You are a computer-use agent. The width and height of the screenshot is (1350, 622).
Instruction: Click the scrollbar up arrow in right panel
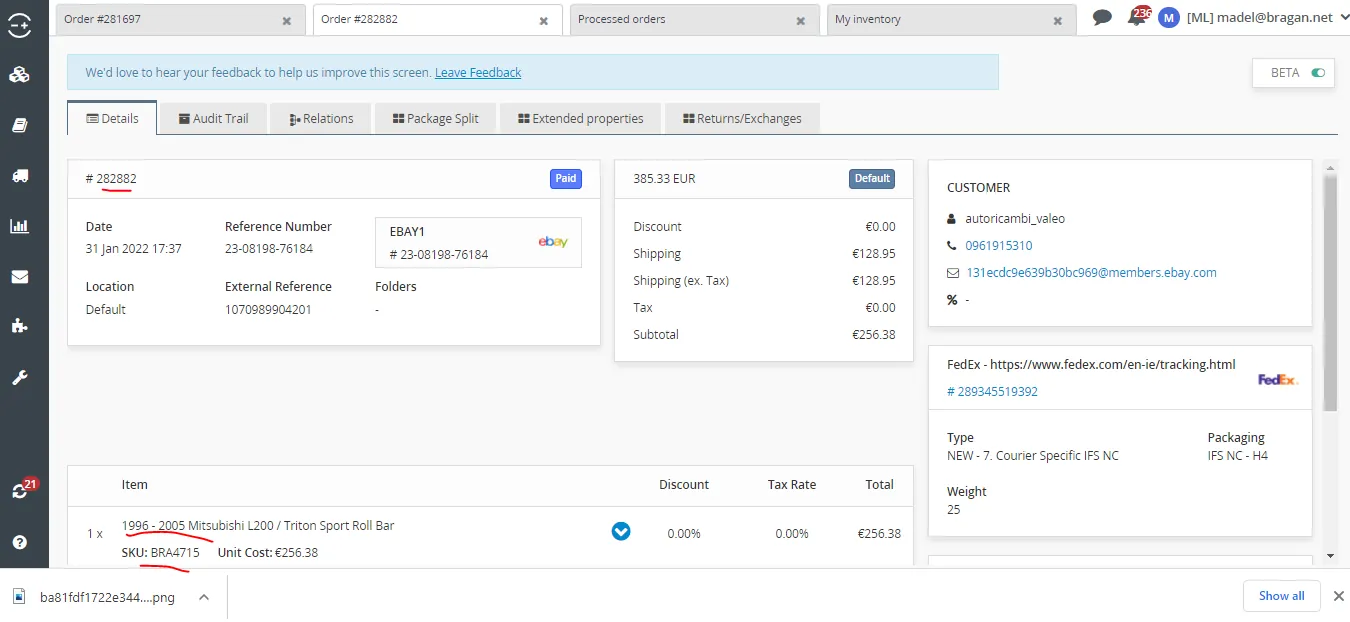tap(1329, 167)
